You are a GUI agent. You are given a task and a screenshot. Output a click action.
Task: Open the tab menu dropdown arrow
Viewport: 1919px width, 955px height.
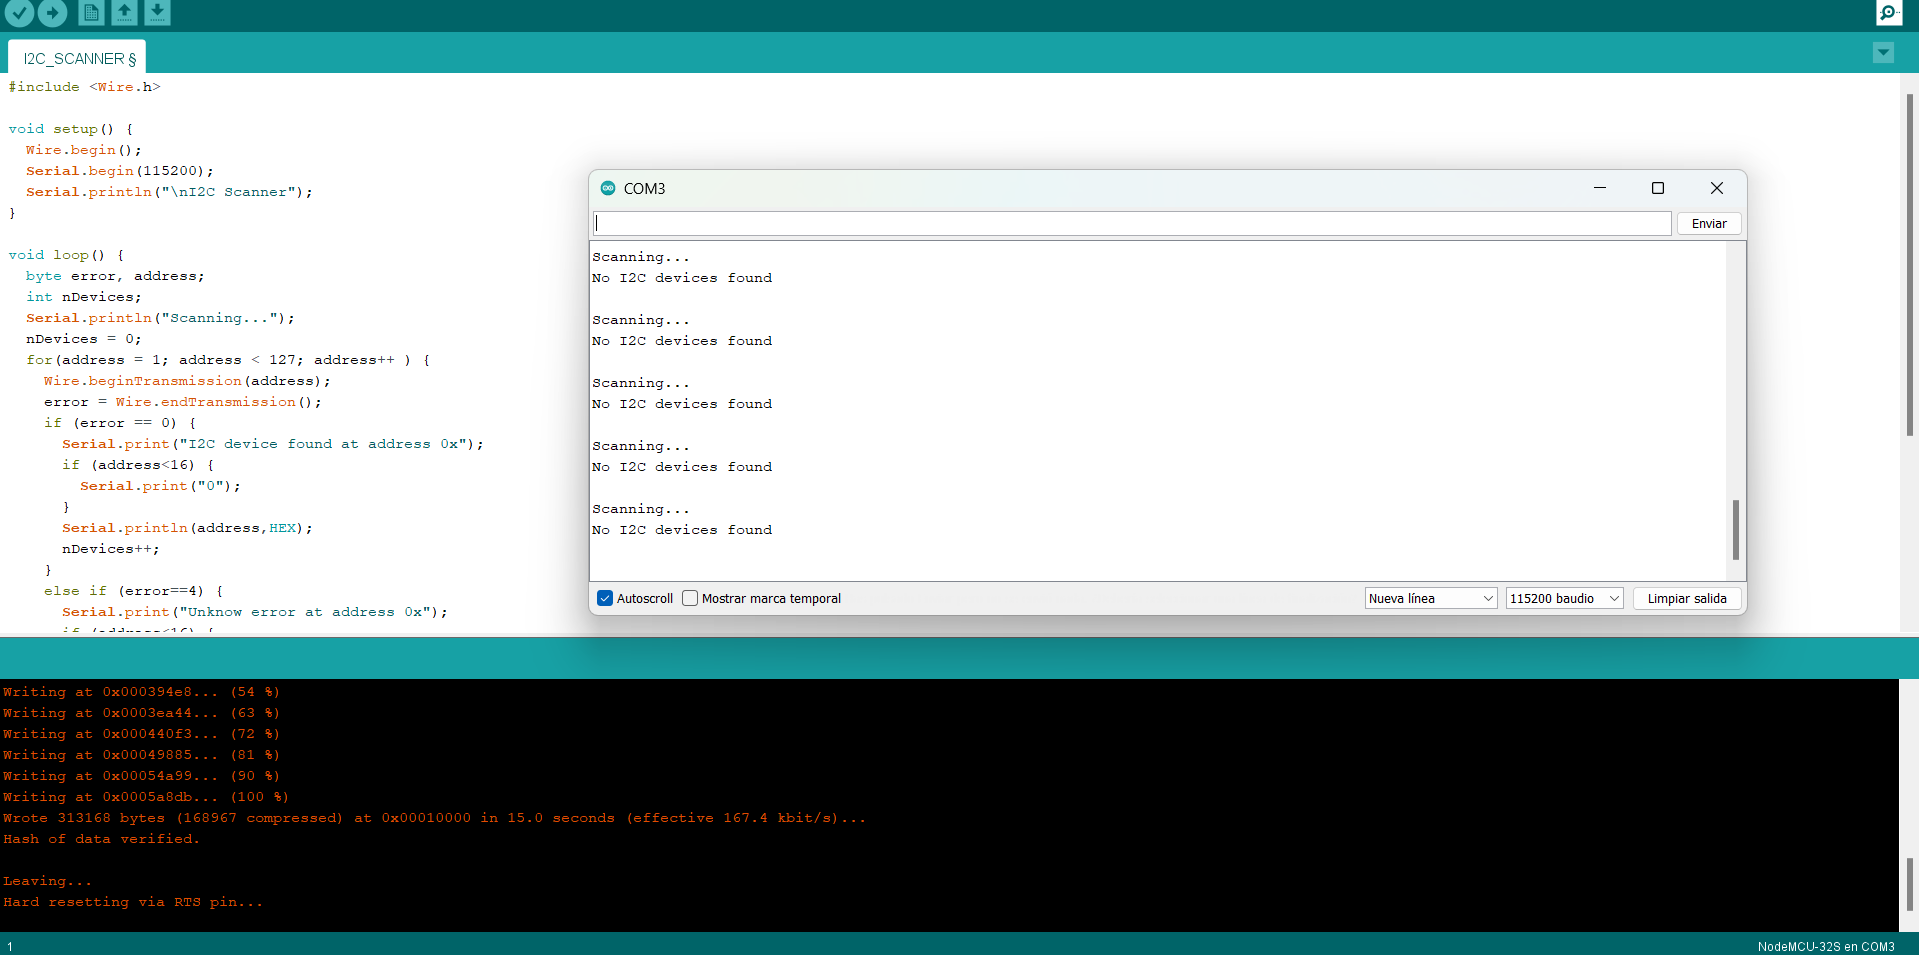(1883, 53)
